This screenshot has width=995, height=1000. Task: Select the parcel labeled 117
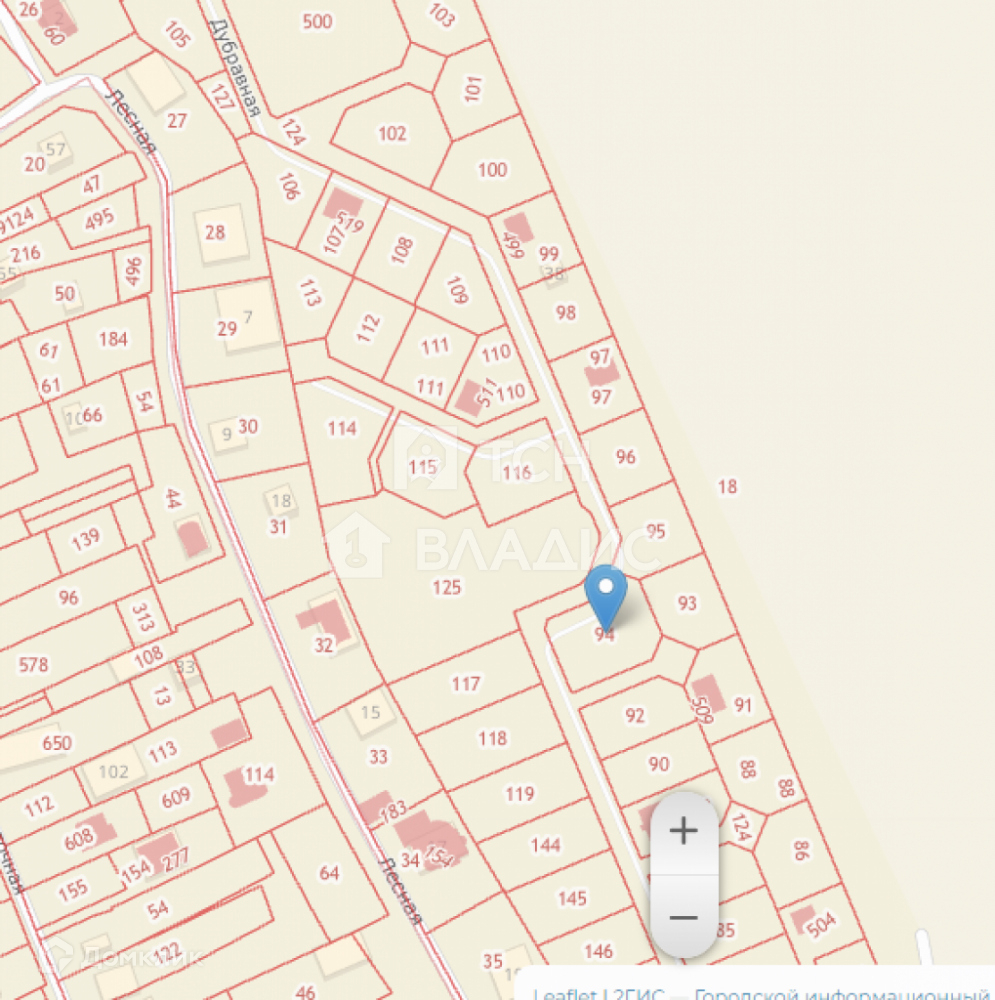466,684
